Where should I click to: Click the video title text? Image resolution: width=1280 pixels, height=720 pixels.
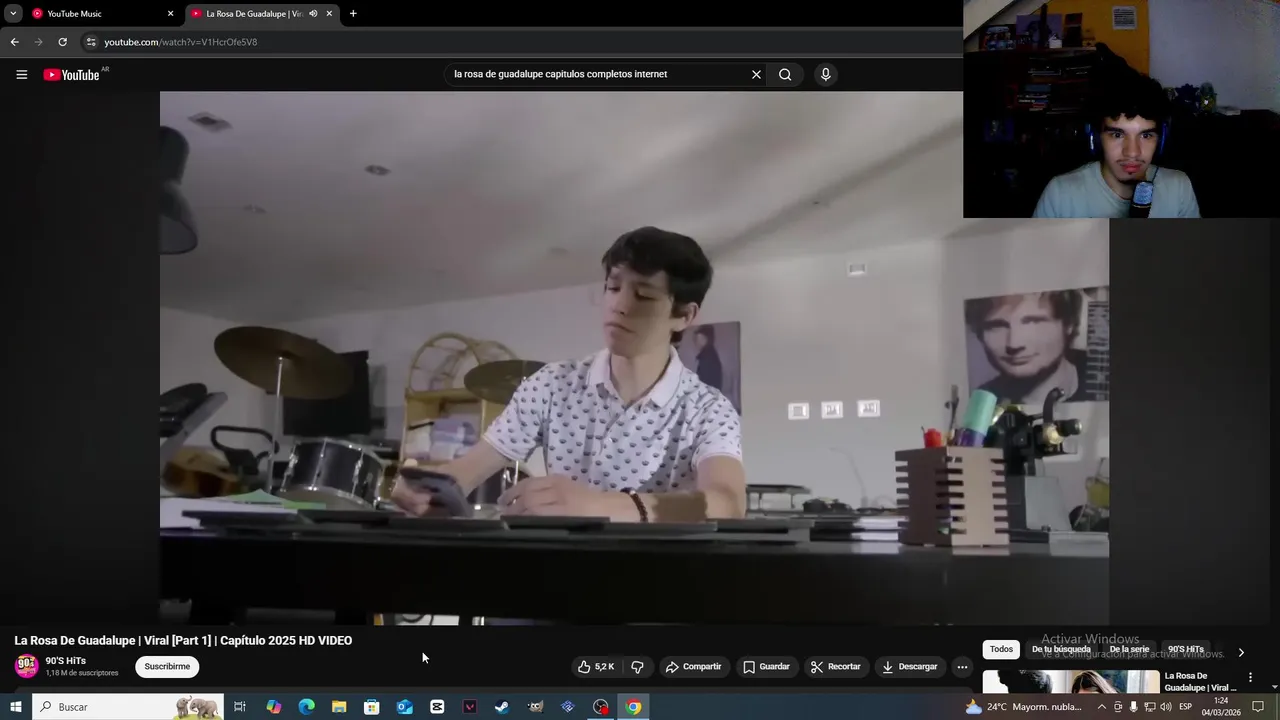[x=183, y=641]
